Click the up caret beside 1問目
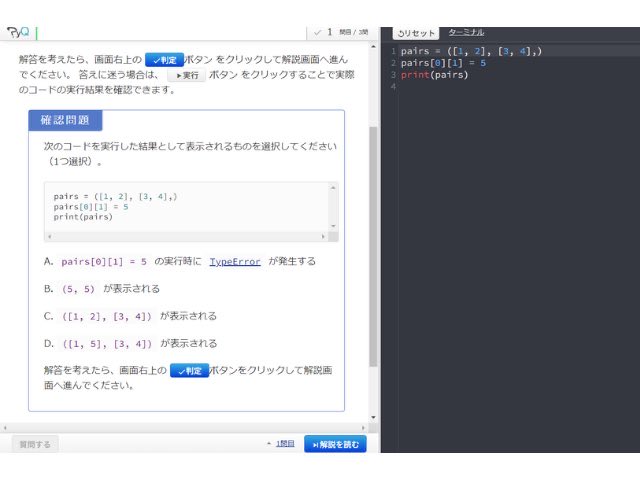Image resolution: width=640 pixels, height=480 pixels. 269,443
